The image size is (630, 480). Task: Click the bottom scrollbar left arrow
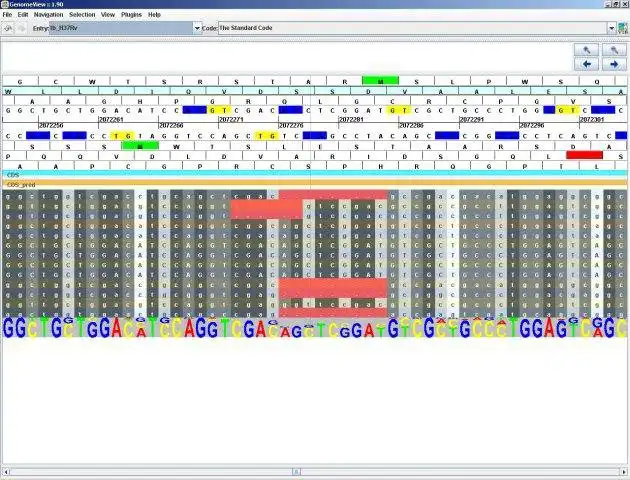[x=6, y=472]
